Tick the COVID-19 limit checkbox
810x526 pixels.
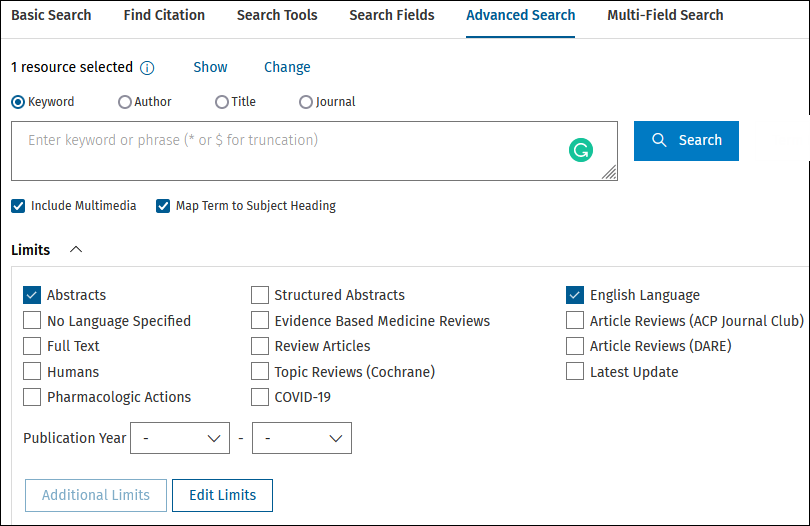click(260, 397)
